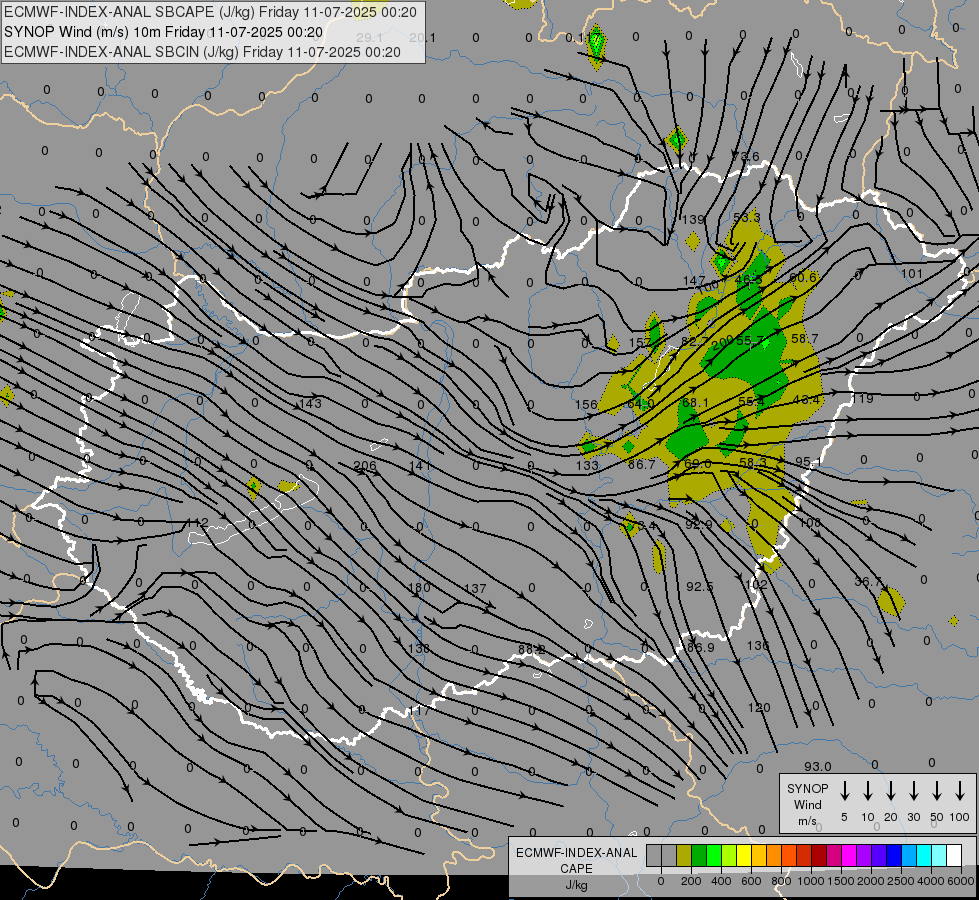
Task: Click the map value 156
Action: pos(586,404)
